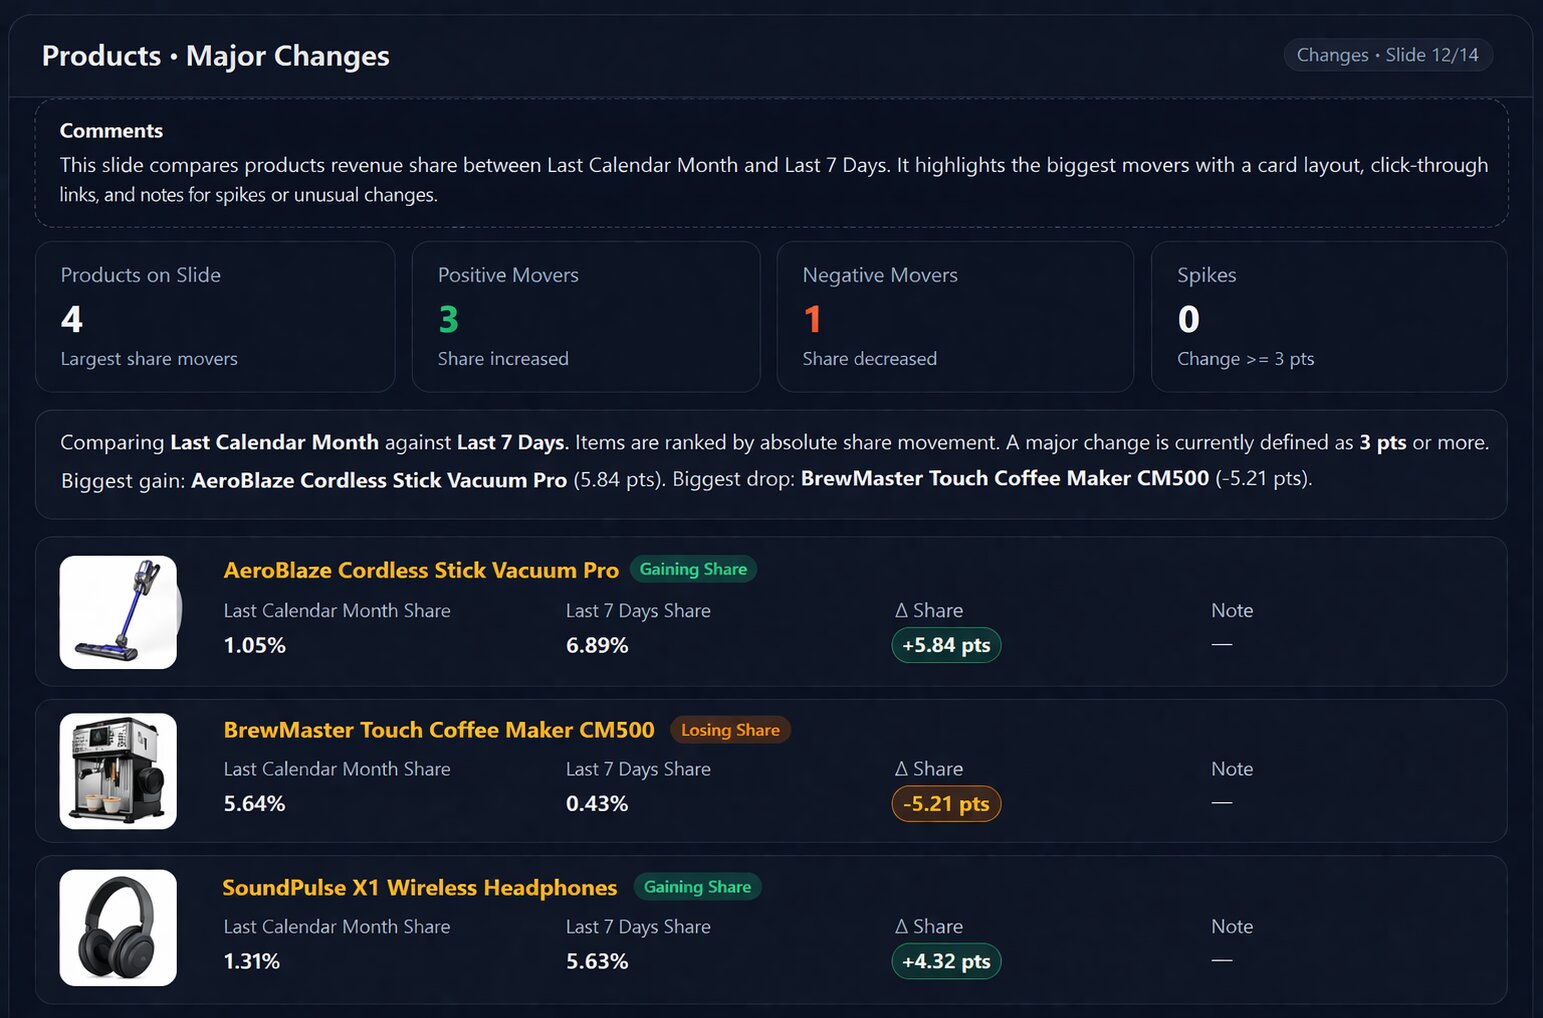The image size is (1543, 1018).
Task: Click the Gaining Share badge on AeroBlaze
Action: coord(693,569)
